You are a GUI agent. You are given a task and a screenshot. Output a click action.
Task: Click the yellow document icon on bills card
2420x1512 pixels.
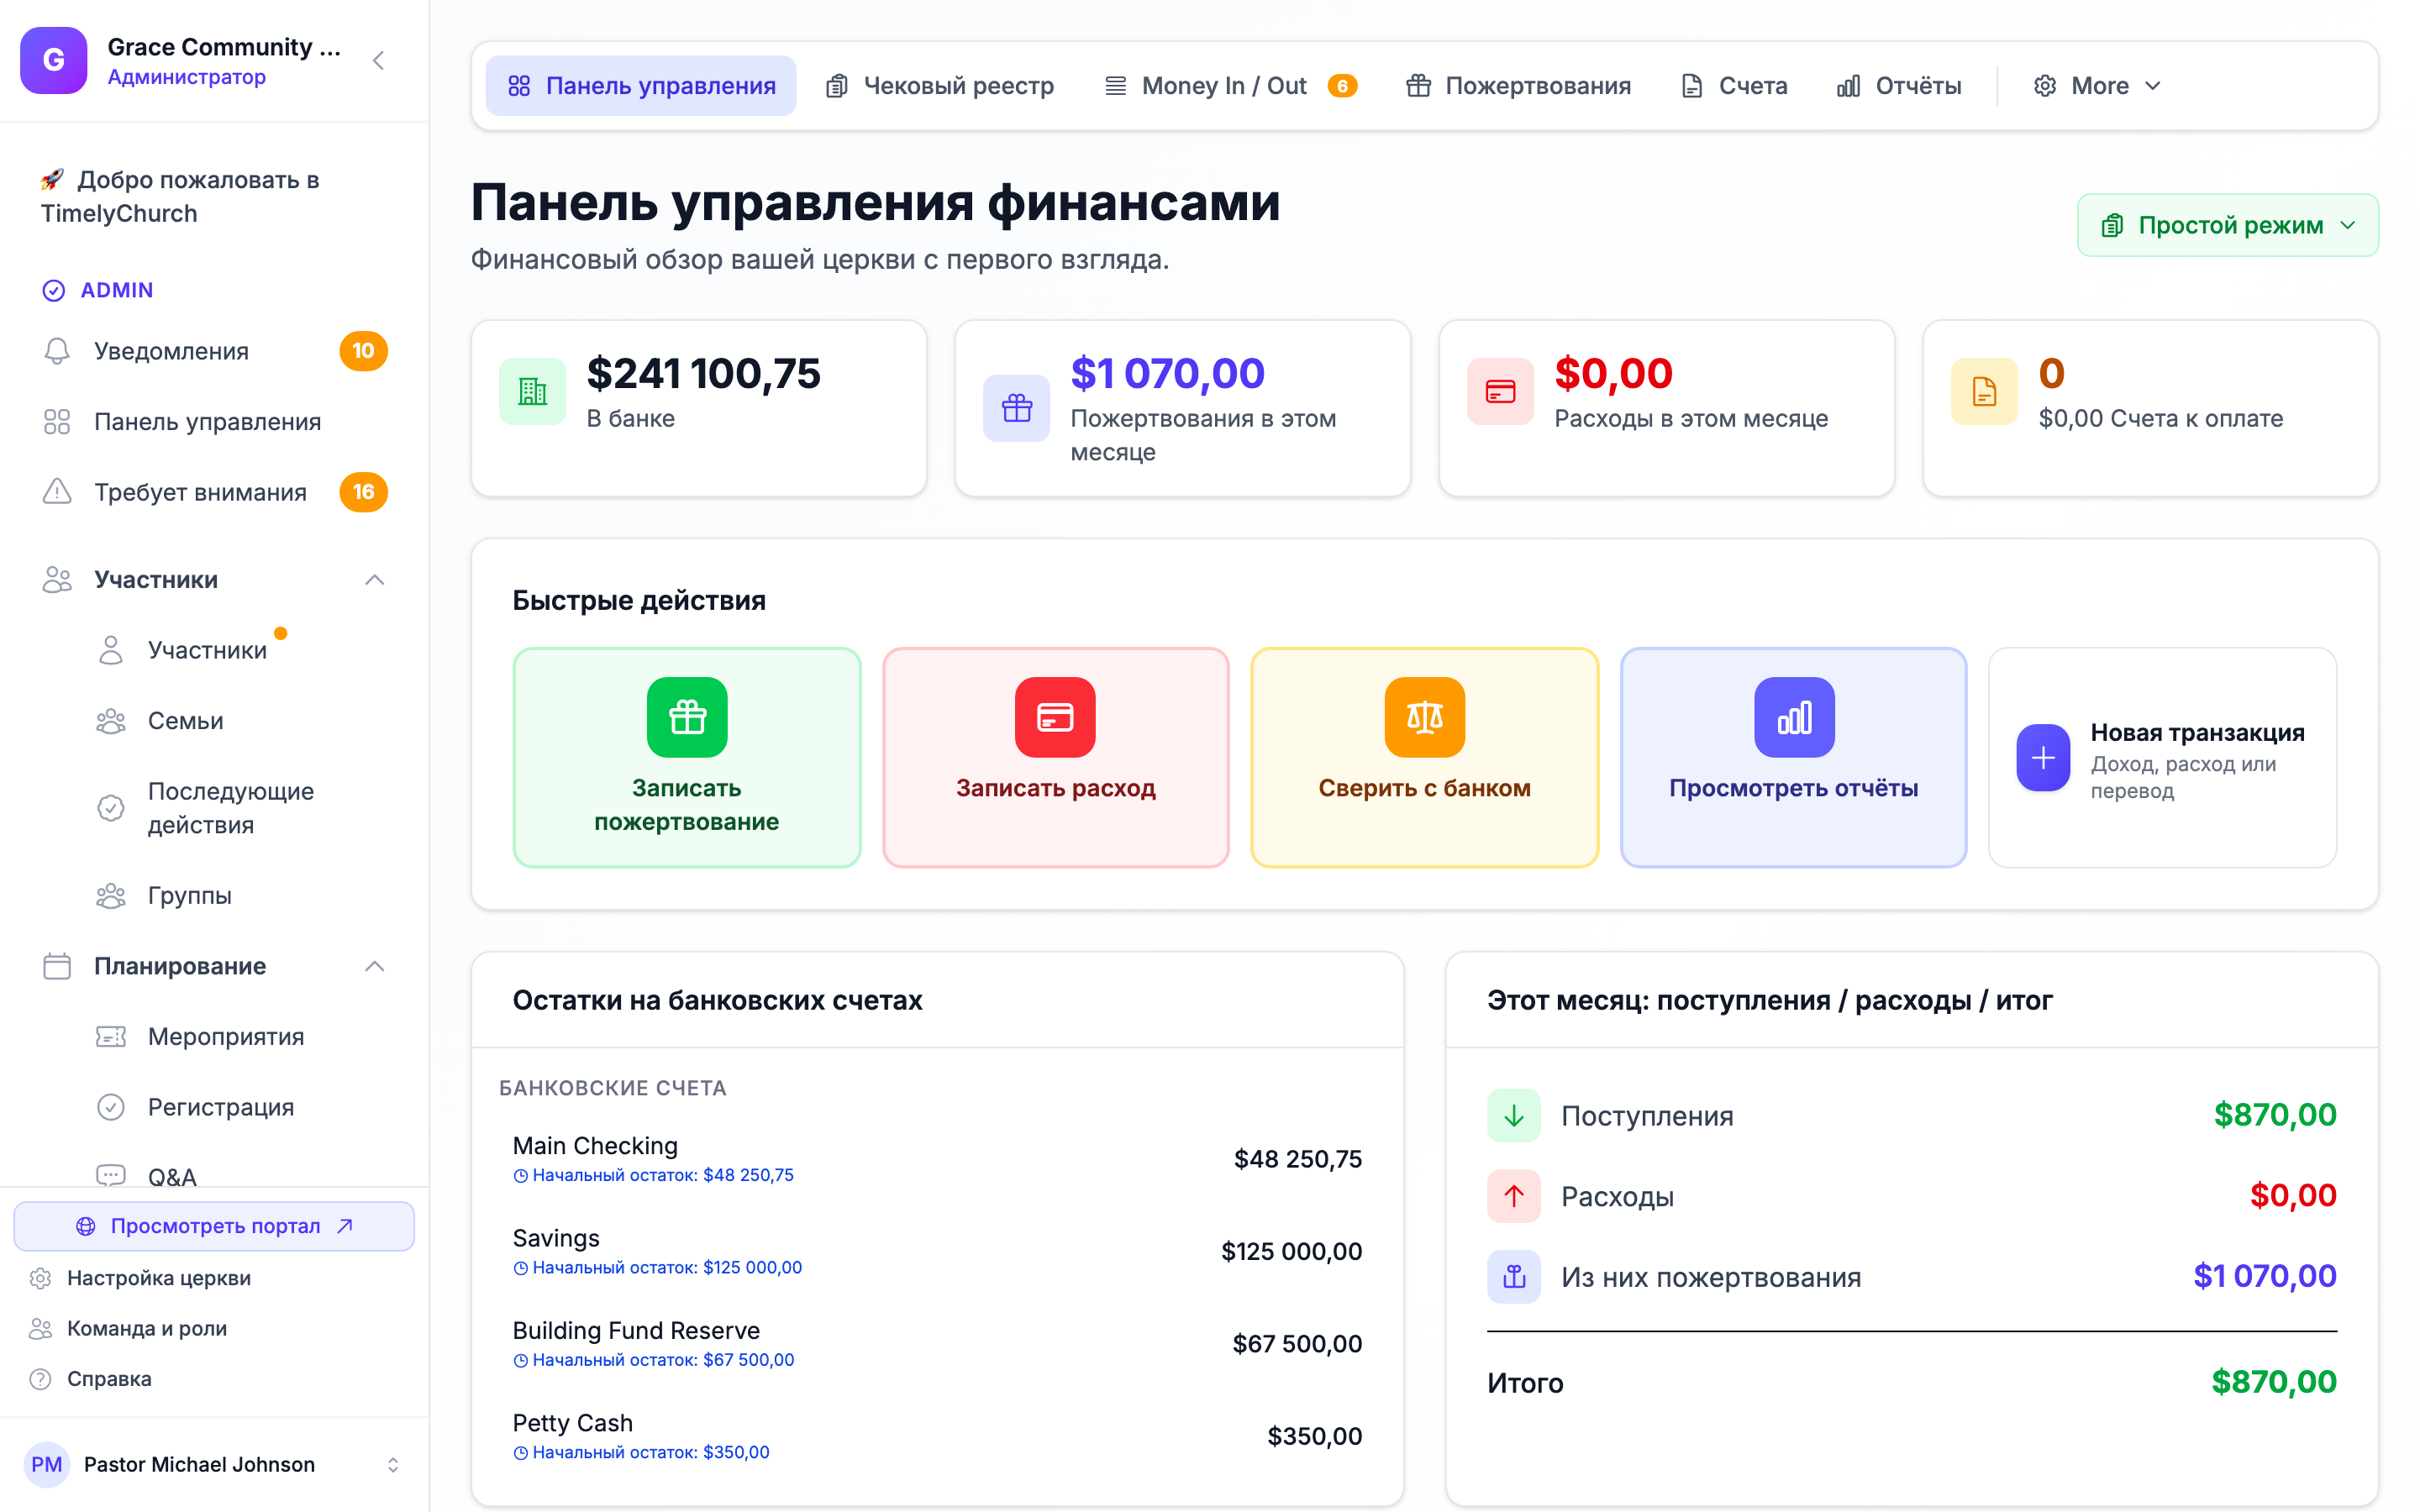pyautogui.click(x=1984, y=391)
